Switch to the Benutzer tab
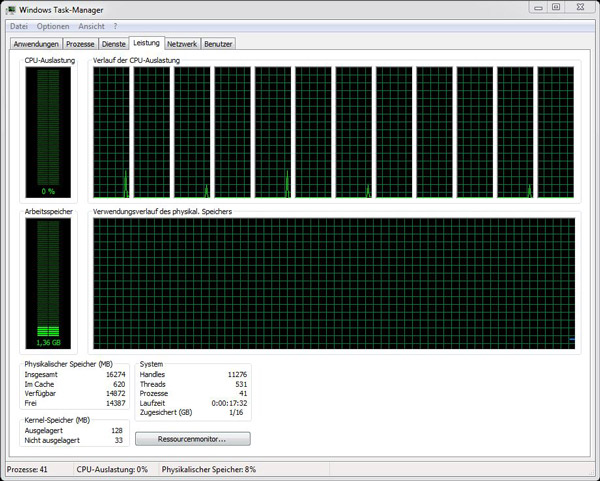600x481 pixels. tap(218, 44)
